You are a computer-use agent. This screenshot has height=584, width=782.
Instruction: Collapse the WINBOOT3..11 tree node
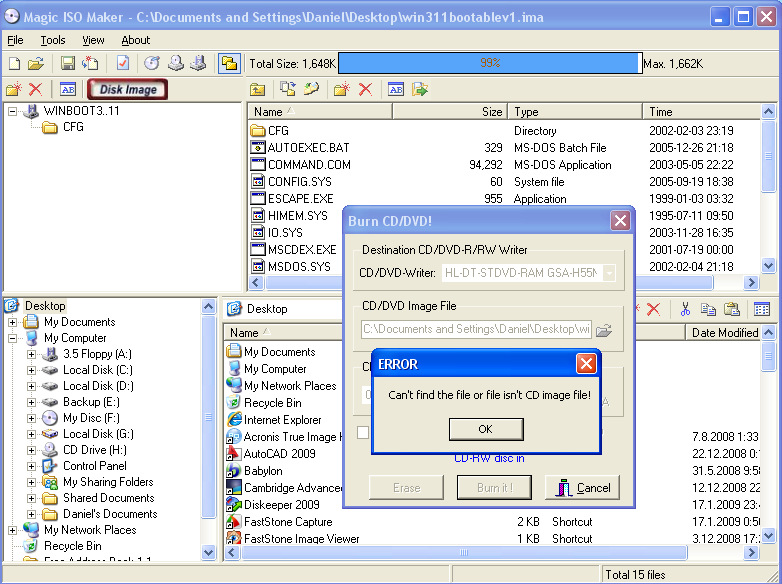click(13, 111)
